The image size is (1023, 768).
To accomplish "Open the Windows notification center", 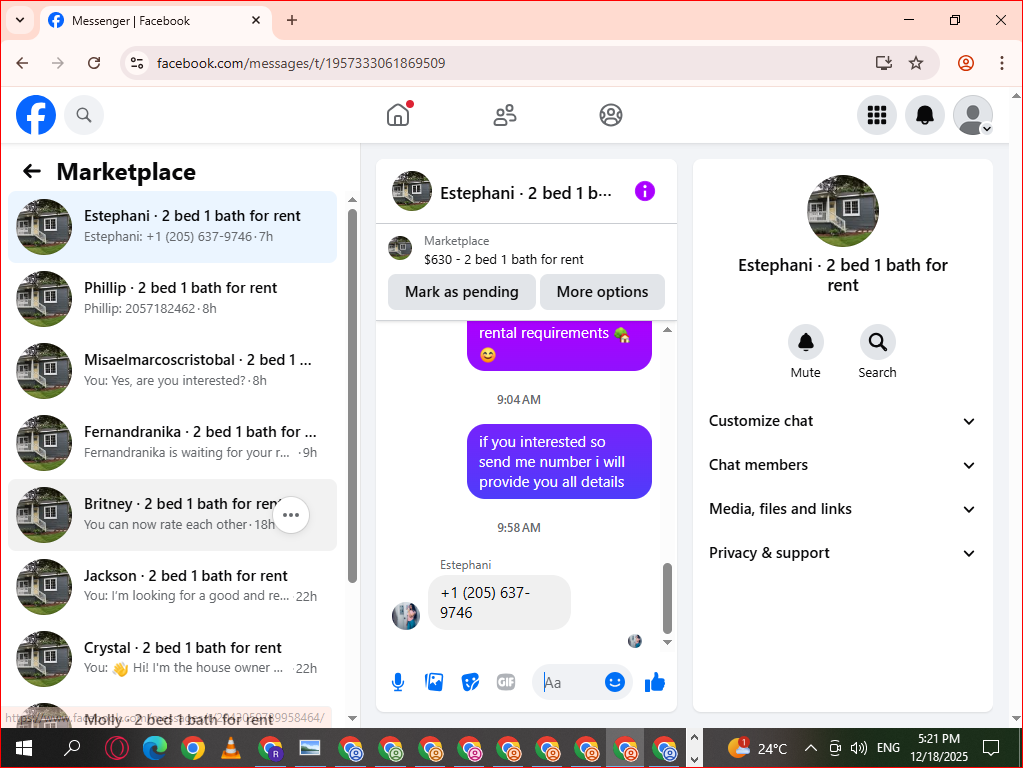I will pos(990,748).
